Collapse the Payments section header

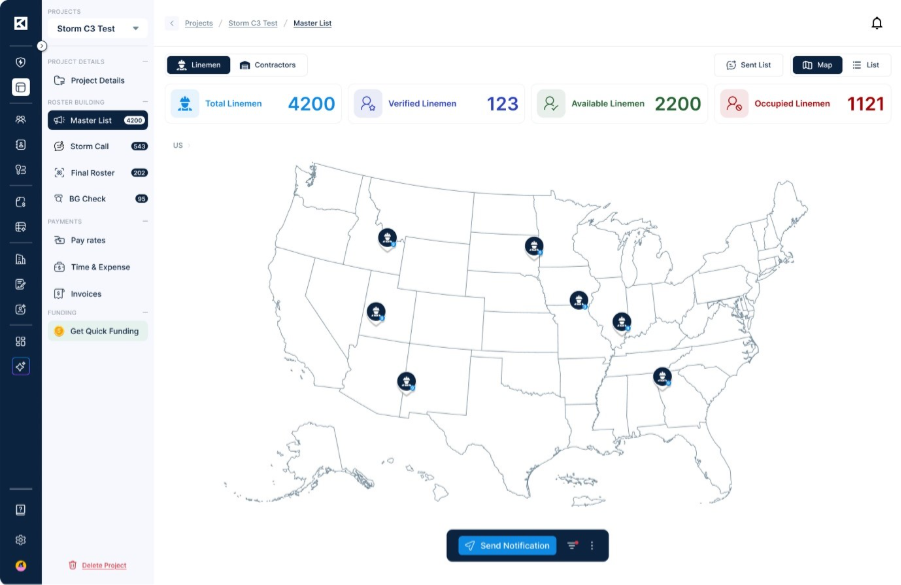[x=145, y=221]
